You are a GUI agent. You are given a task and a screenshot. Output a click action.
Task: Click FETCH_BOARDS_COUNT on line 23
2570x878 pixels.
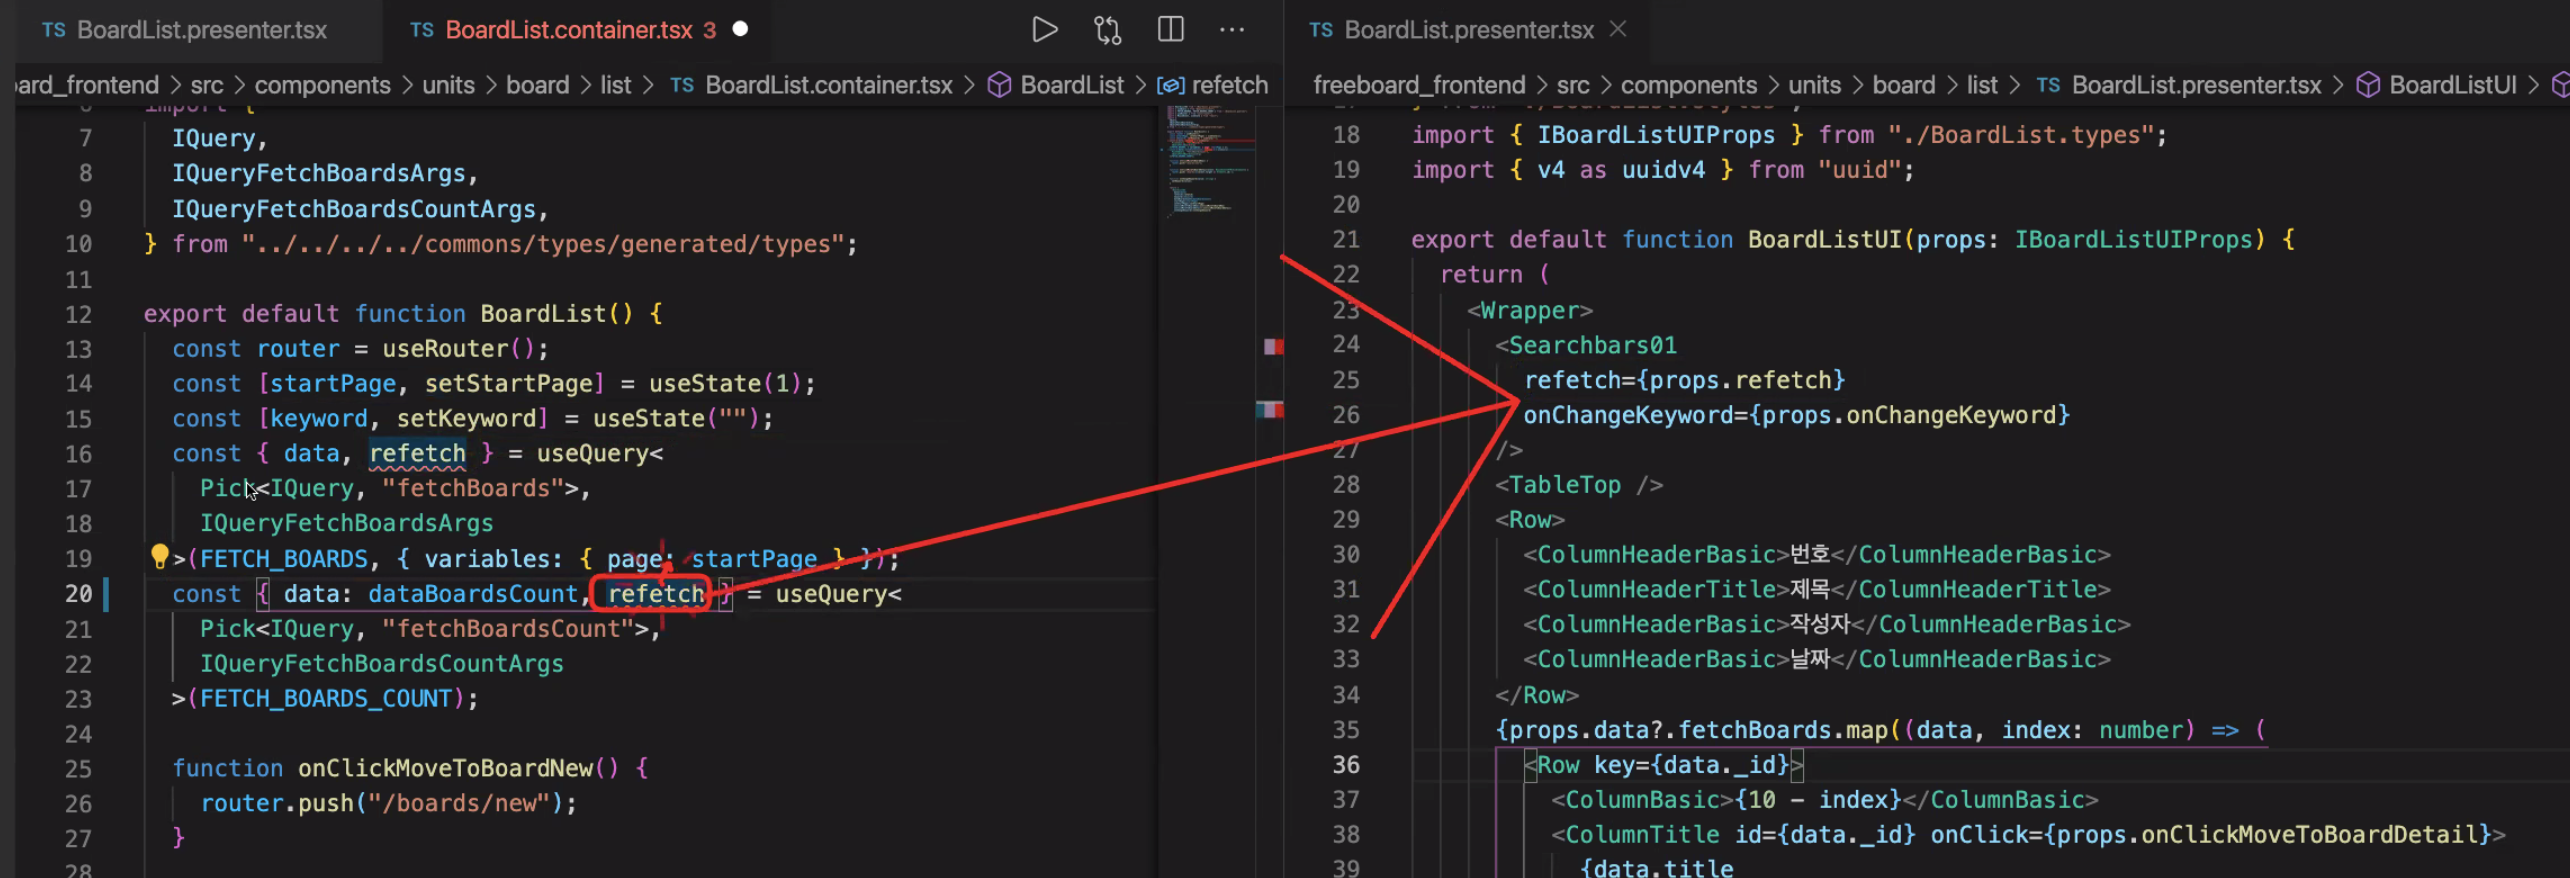pyautogui.click(x=326, y=698)
